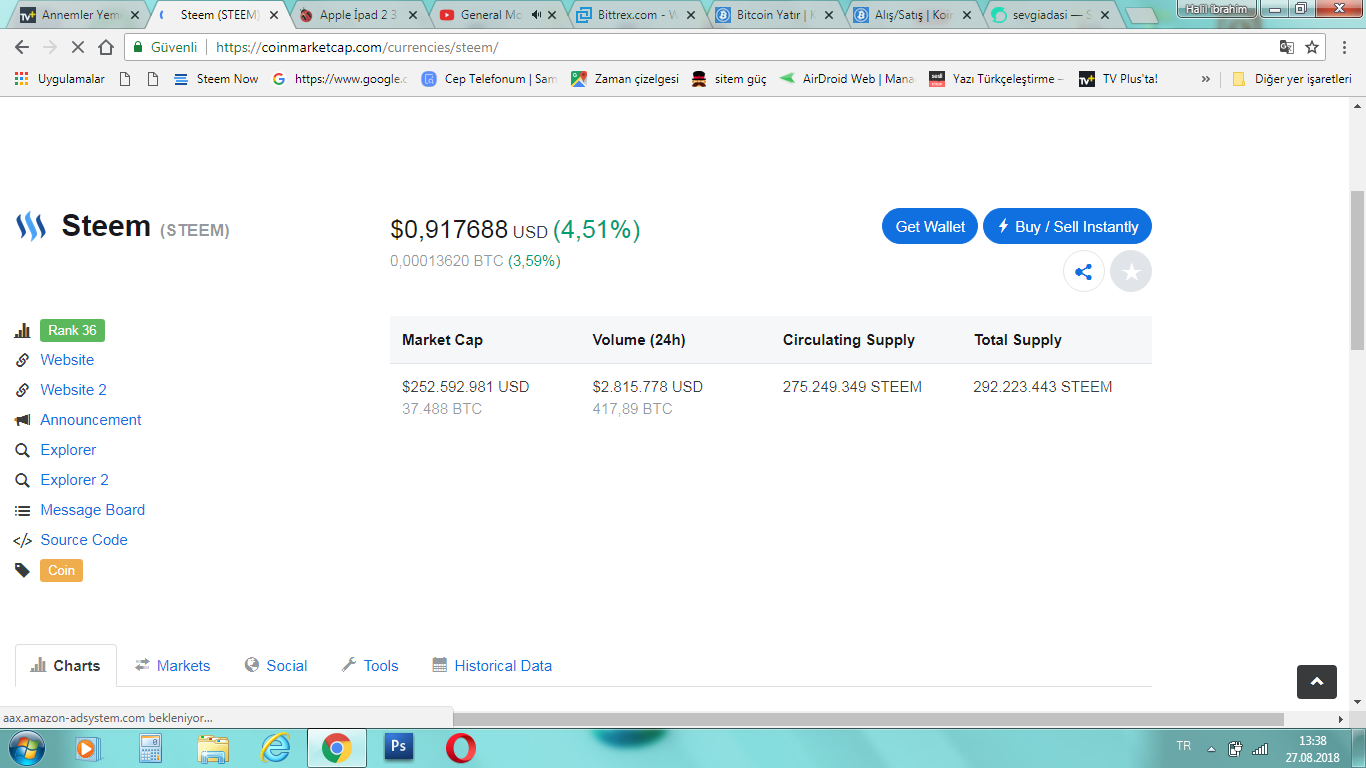View site security info via the Güvenli lock
Viewport: 1366px width, 768px height.
click(x=165, y=47)
